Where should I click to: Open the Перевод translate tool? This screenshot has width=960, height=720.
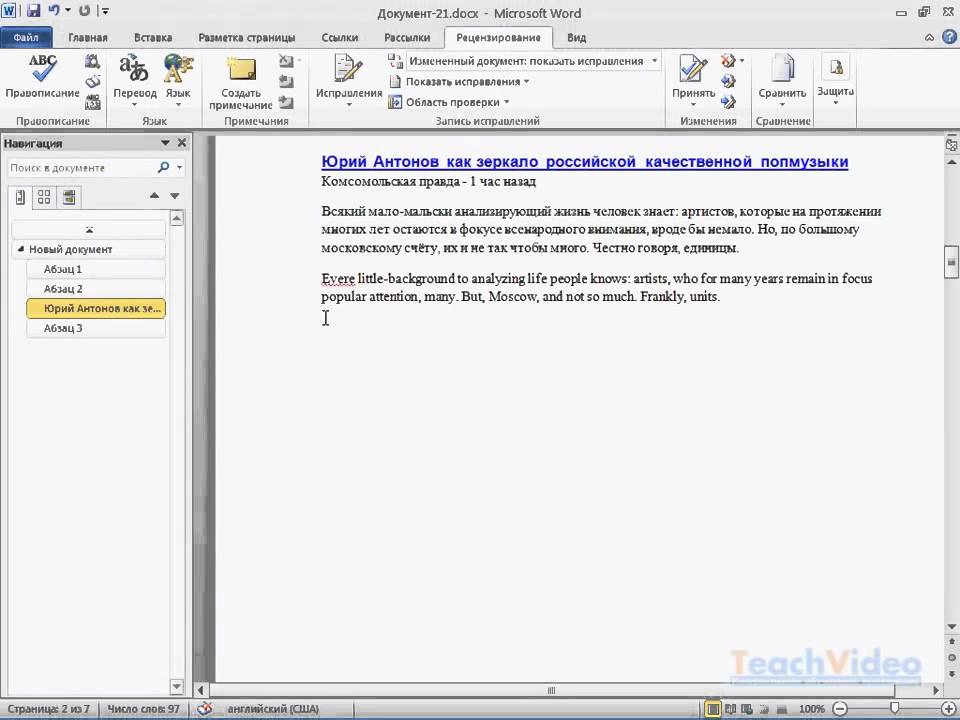click(x=135, y=80)
